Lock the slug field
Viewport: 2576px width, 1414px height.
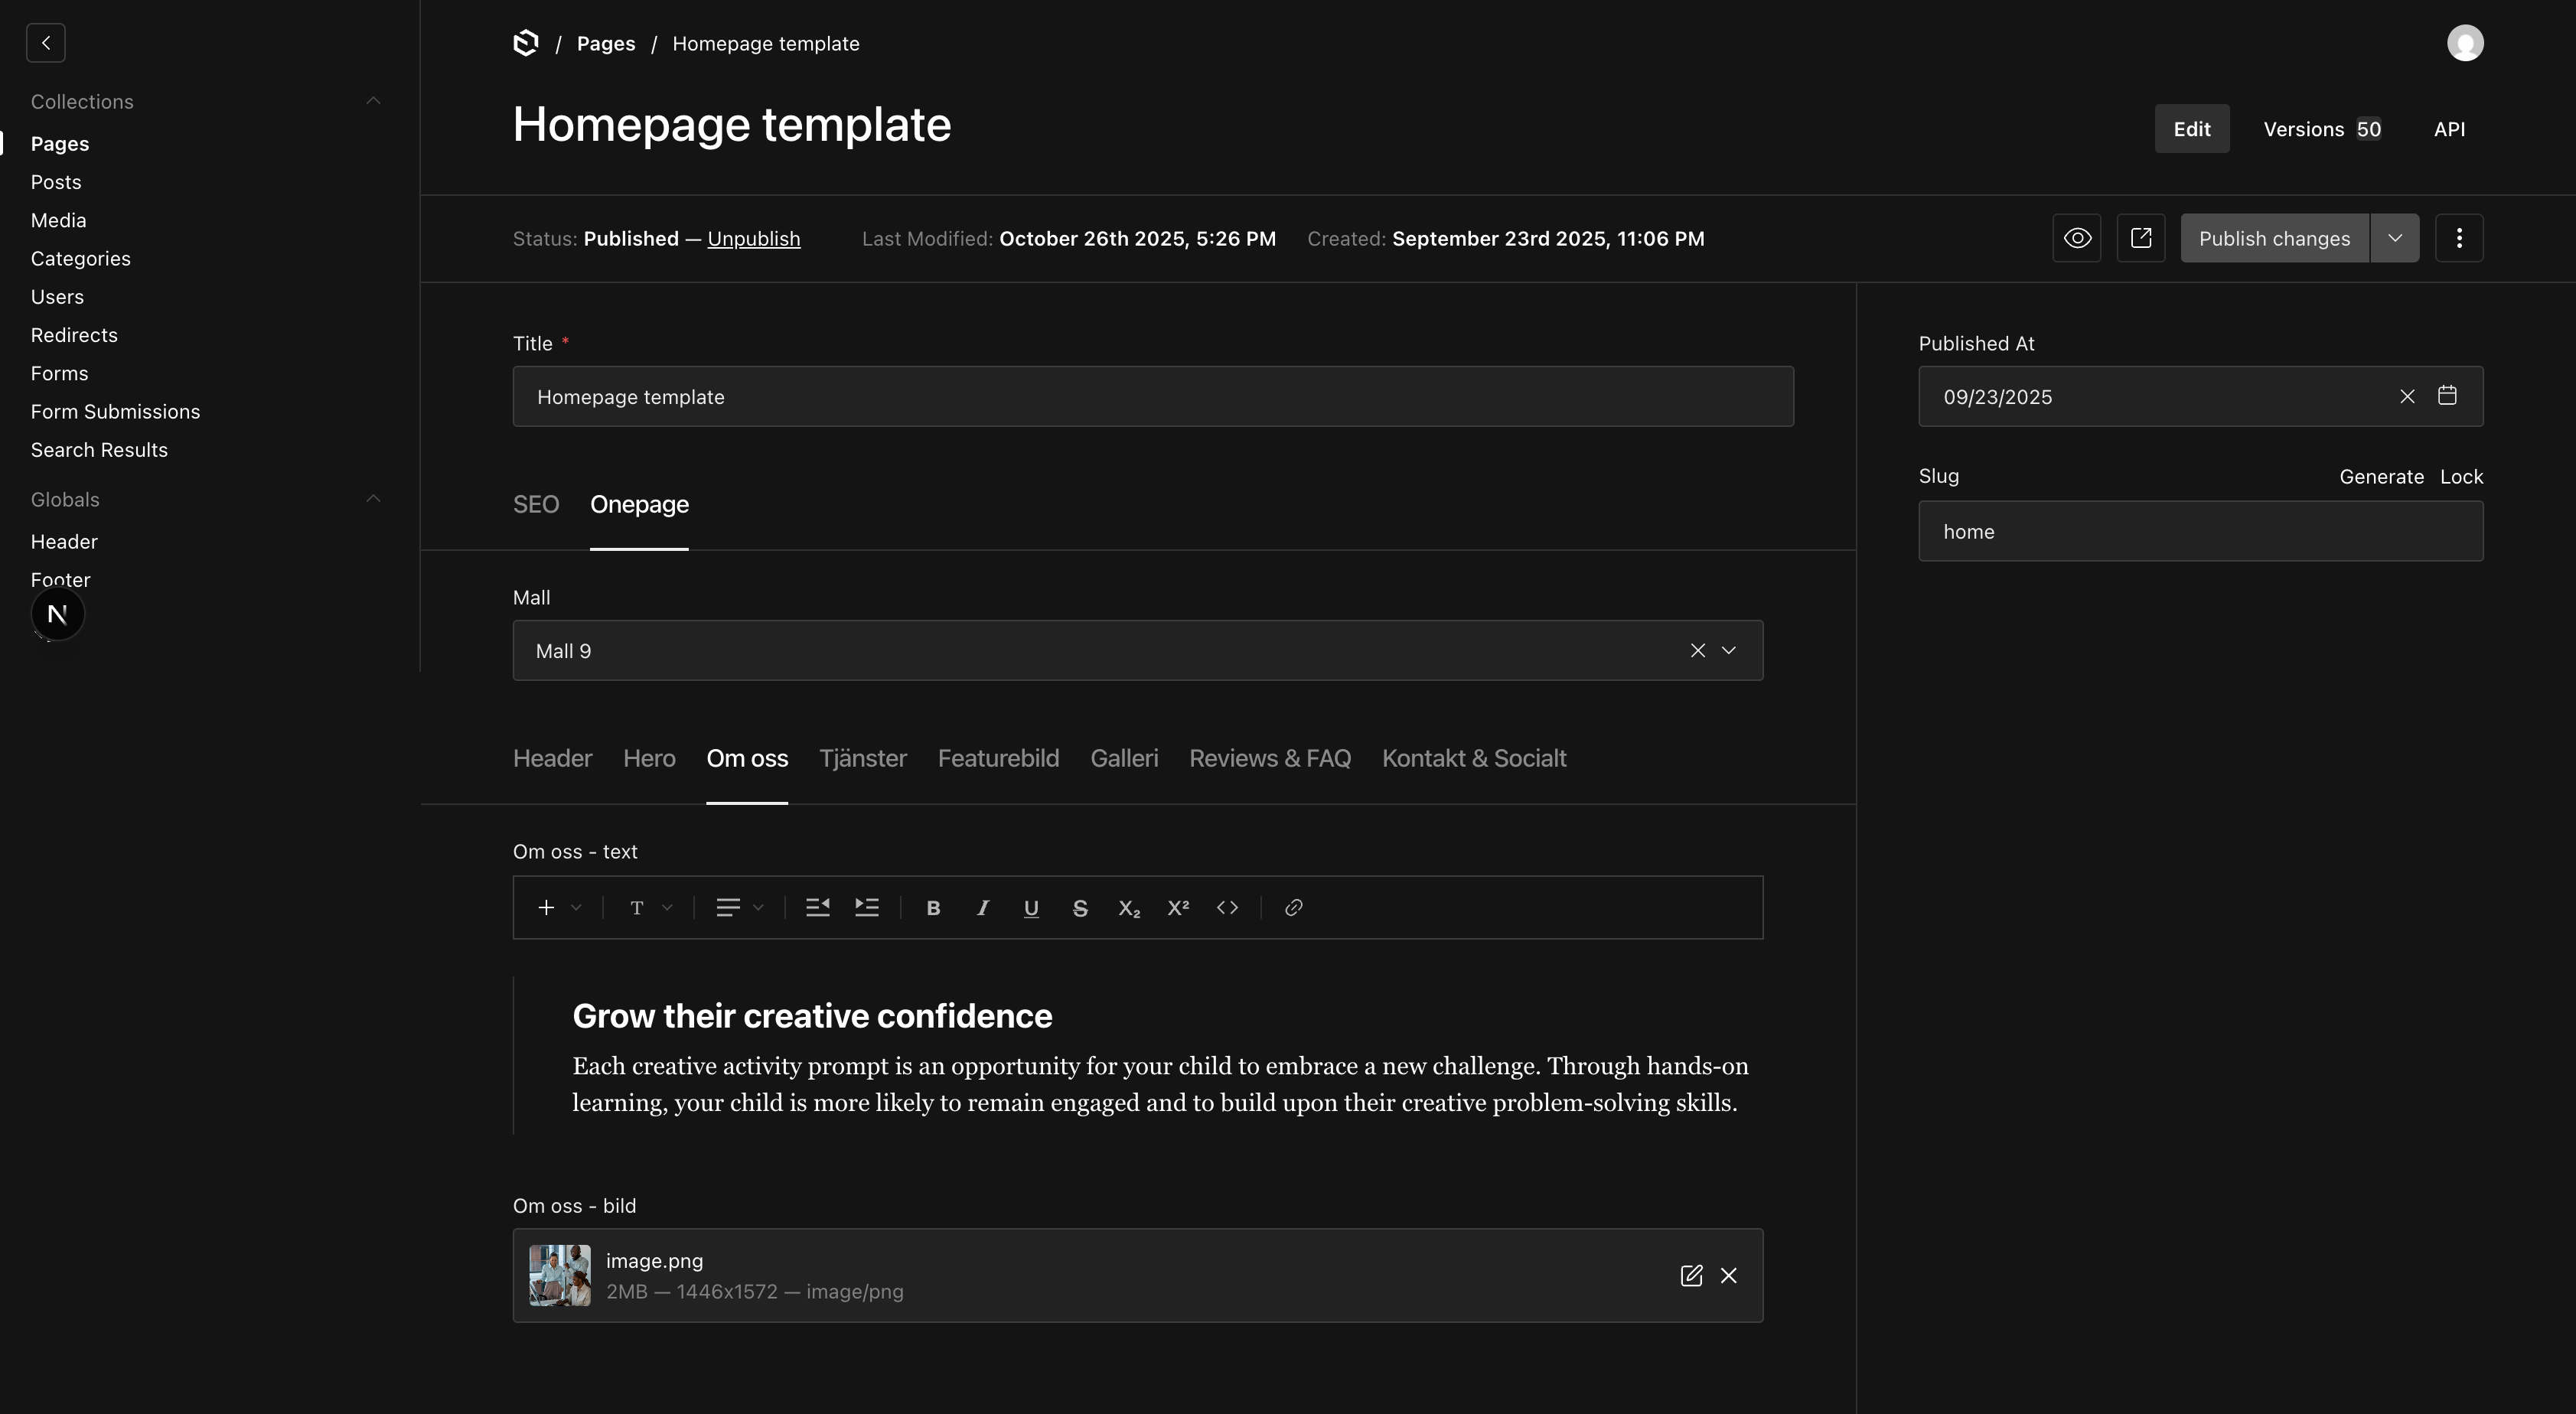pyautogui.click(x=2461, y=477)
